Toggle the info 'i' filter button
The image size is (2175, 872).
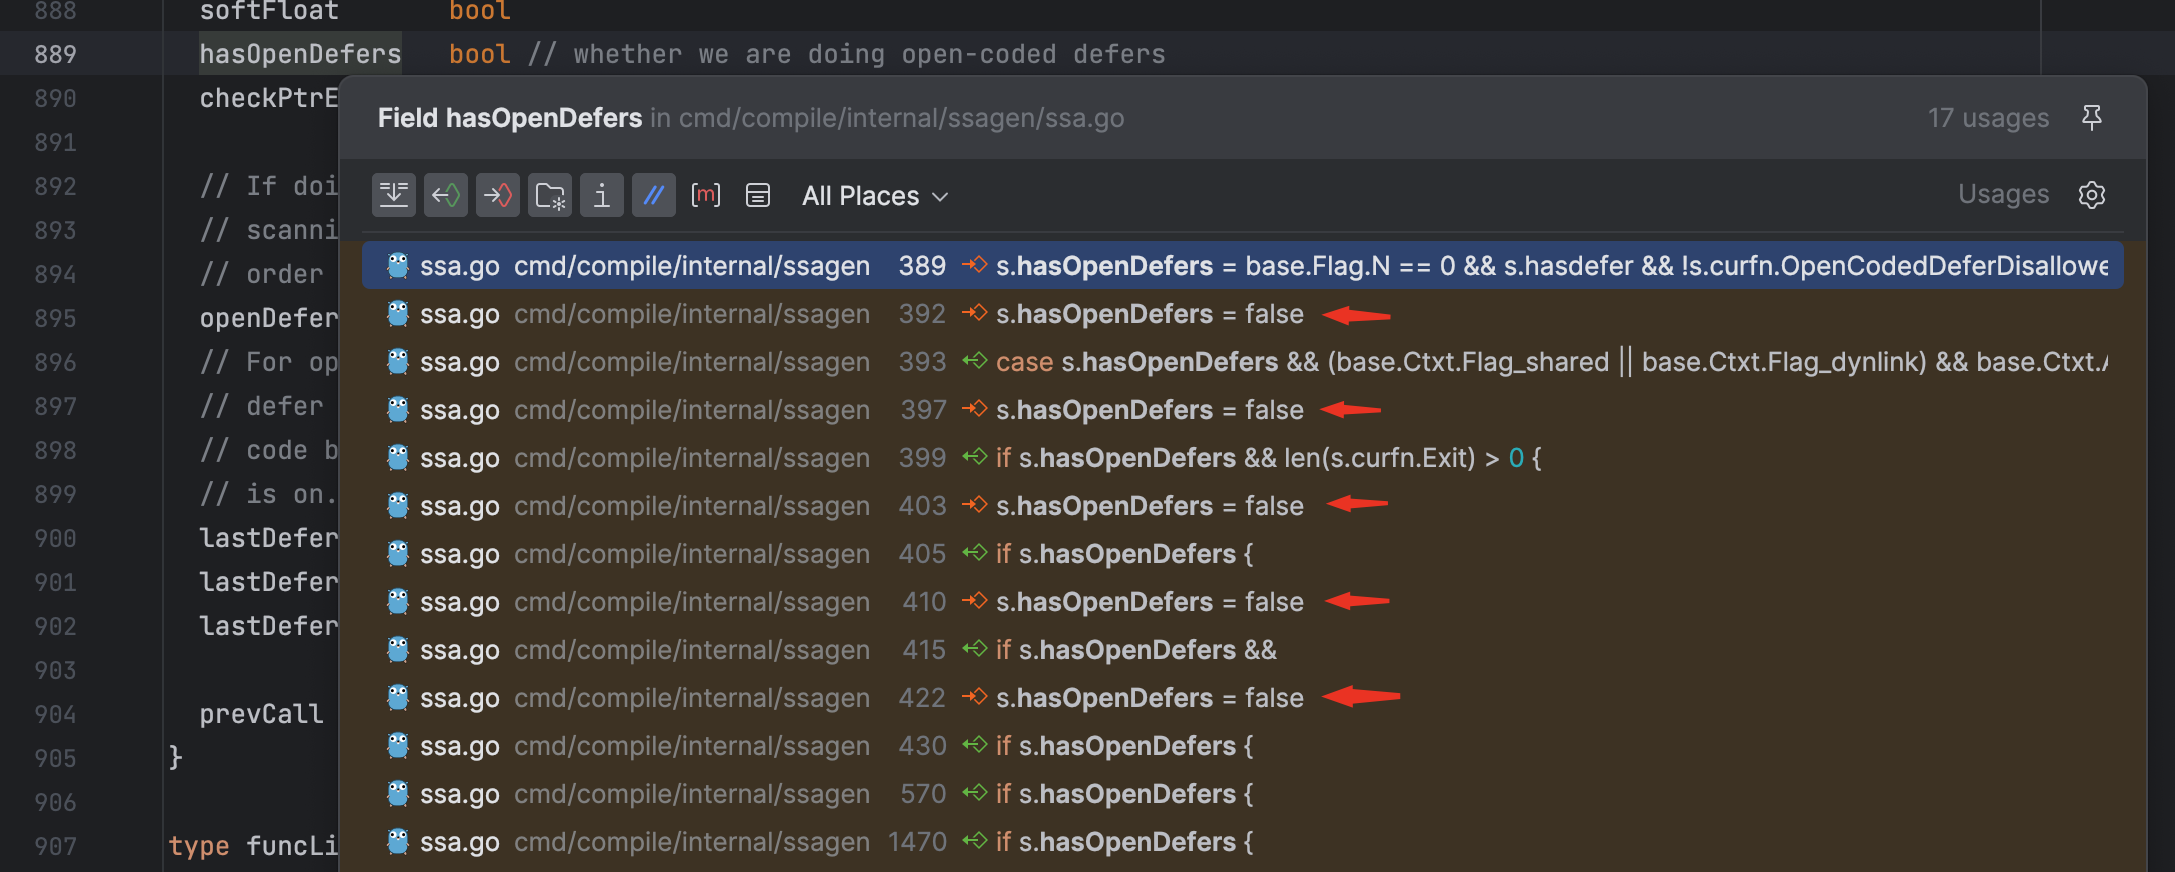602,195
